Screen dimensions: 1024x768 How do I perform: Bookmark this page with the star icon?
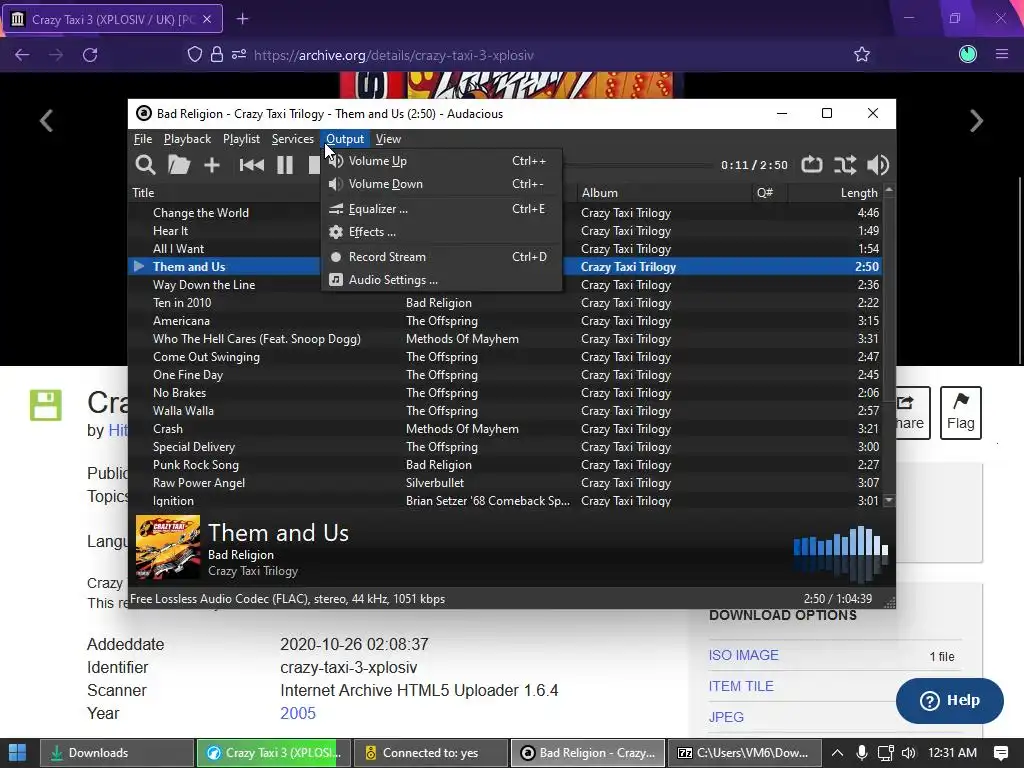(x=861, y=55)
